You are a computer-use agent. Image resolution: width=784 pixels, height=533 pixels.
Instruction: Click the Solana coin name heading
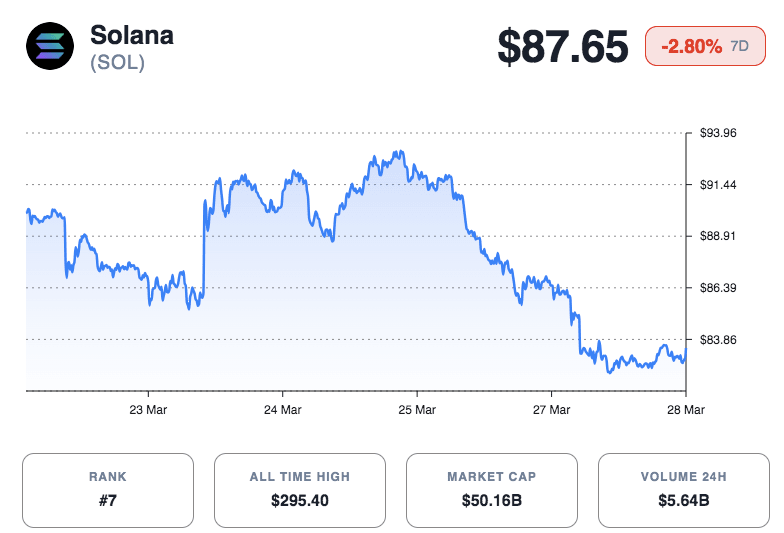(x=131, y=35)
